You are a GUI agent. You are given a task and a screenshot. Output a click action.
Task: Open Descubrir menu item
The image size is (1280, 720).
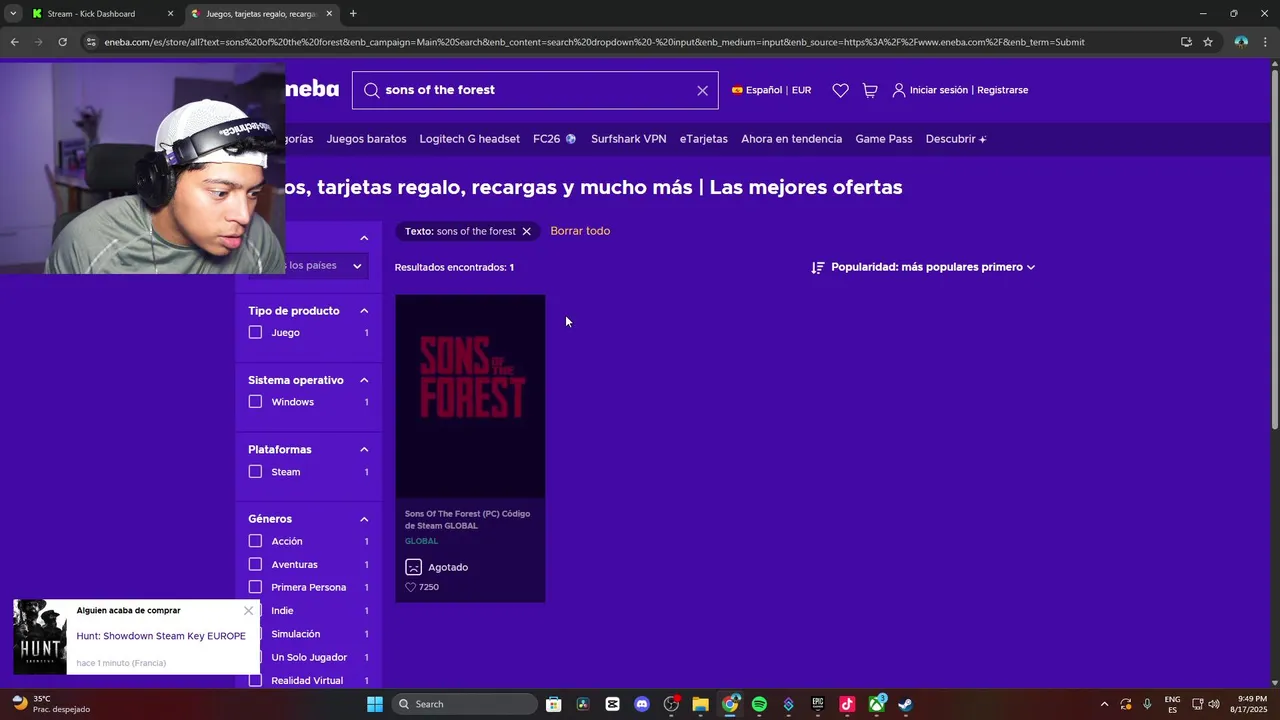(956, 139)
